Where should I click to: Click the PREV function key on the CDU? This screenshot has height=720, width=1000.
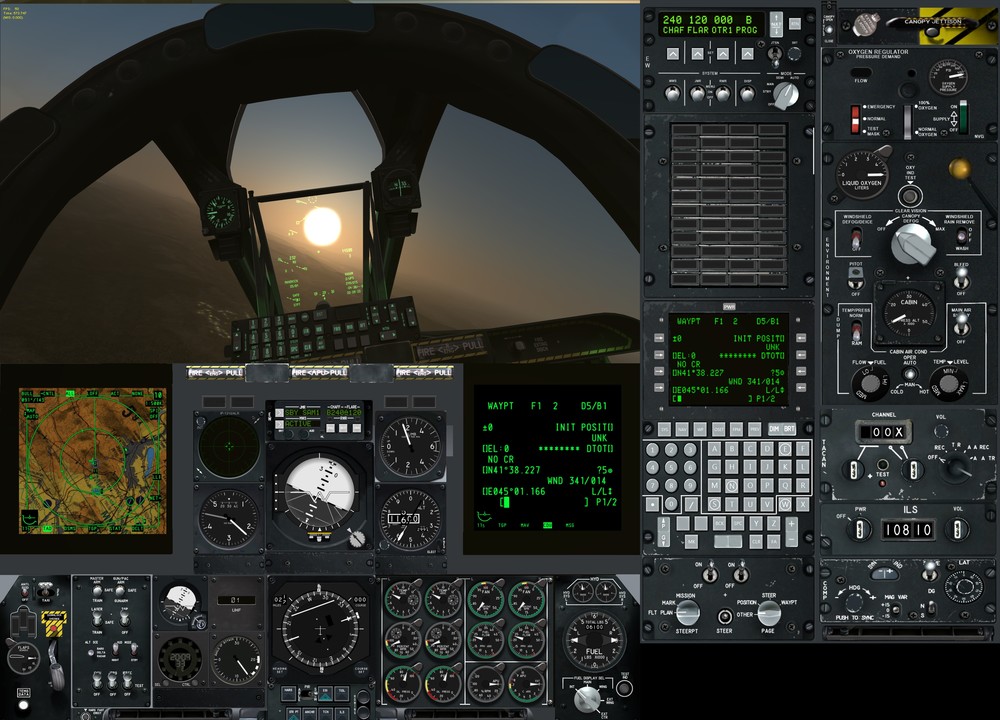[754, 429]
